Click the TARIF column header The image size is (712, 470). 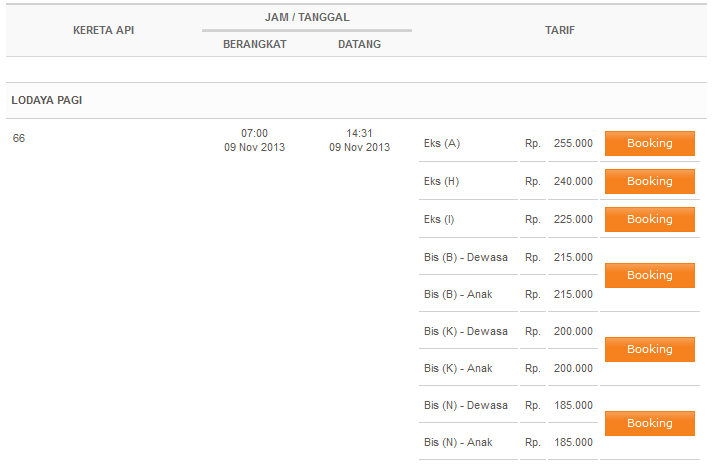click(559, 30)
